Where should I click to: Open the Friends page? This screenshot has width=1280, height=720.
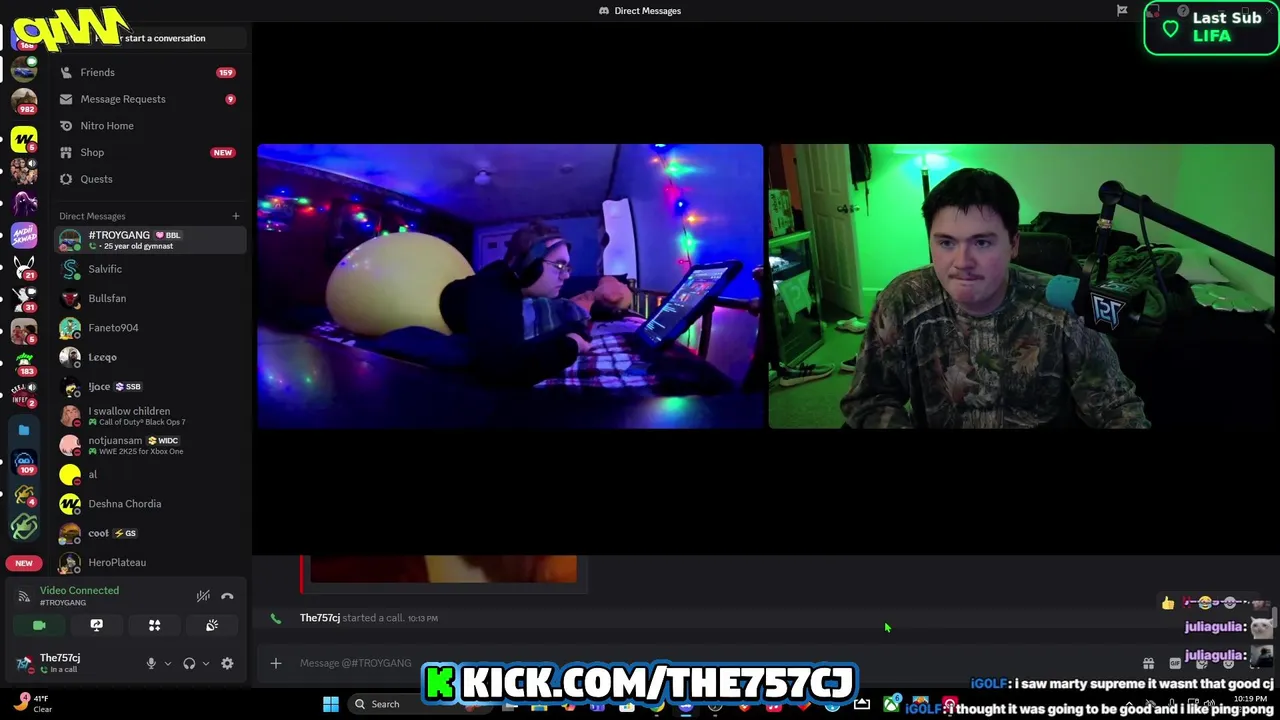click(x=150, y=72)
